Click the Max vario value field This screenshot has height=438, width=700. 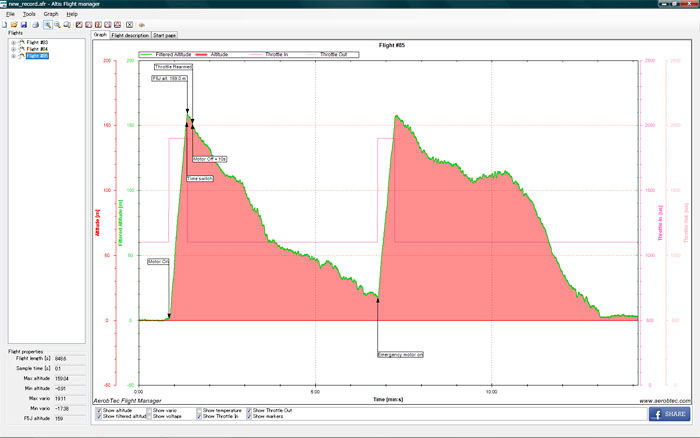69,399
